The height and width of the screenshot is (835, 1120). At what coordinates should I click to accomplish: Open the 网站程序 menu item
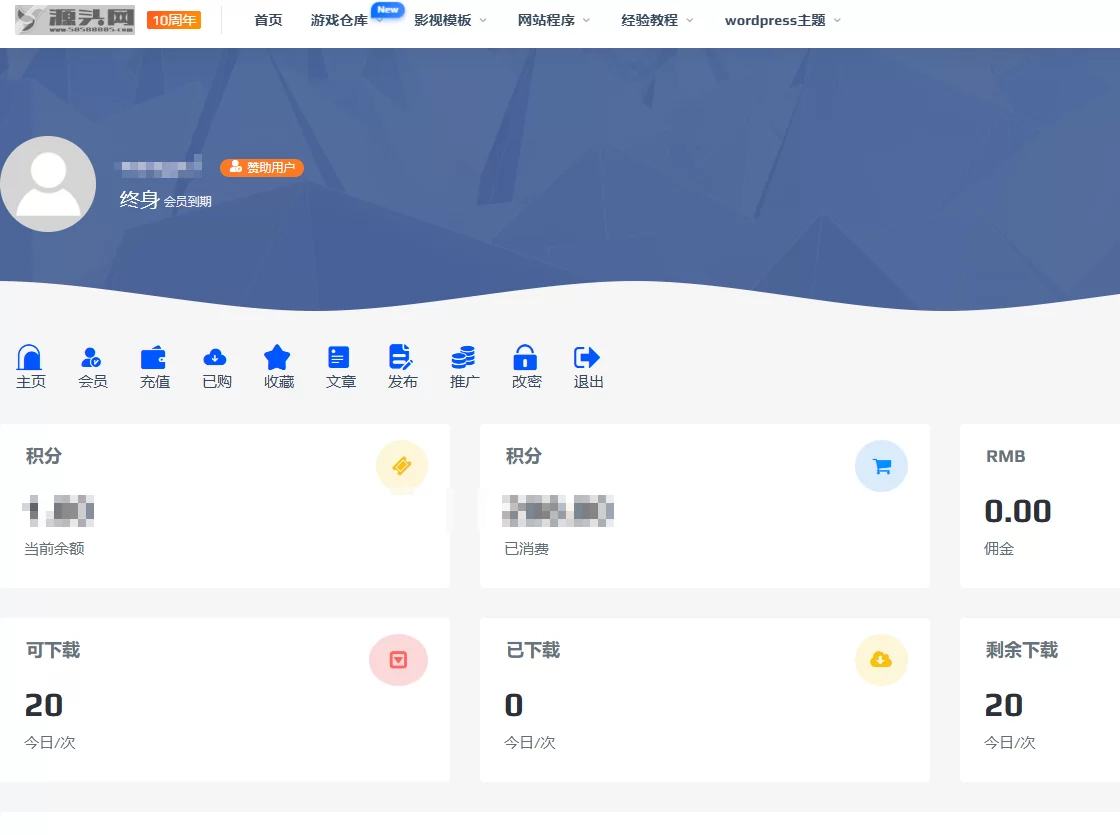point(546,20)
